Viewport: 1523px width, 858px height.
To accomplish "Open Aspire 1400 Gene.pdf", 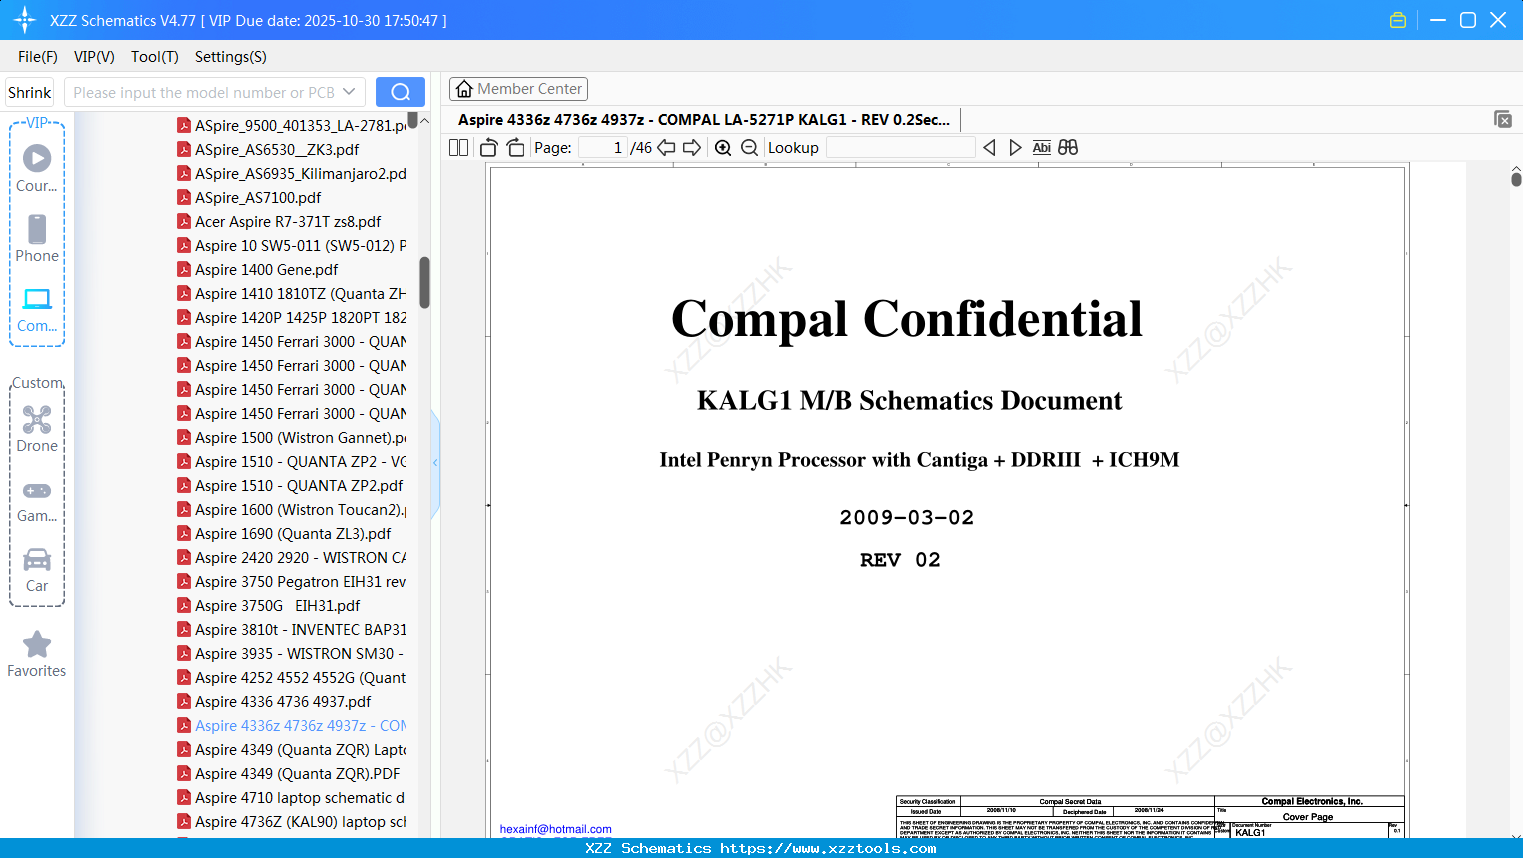I will pos(257,270).
